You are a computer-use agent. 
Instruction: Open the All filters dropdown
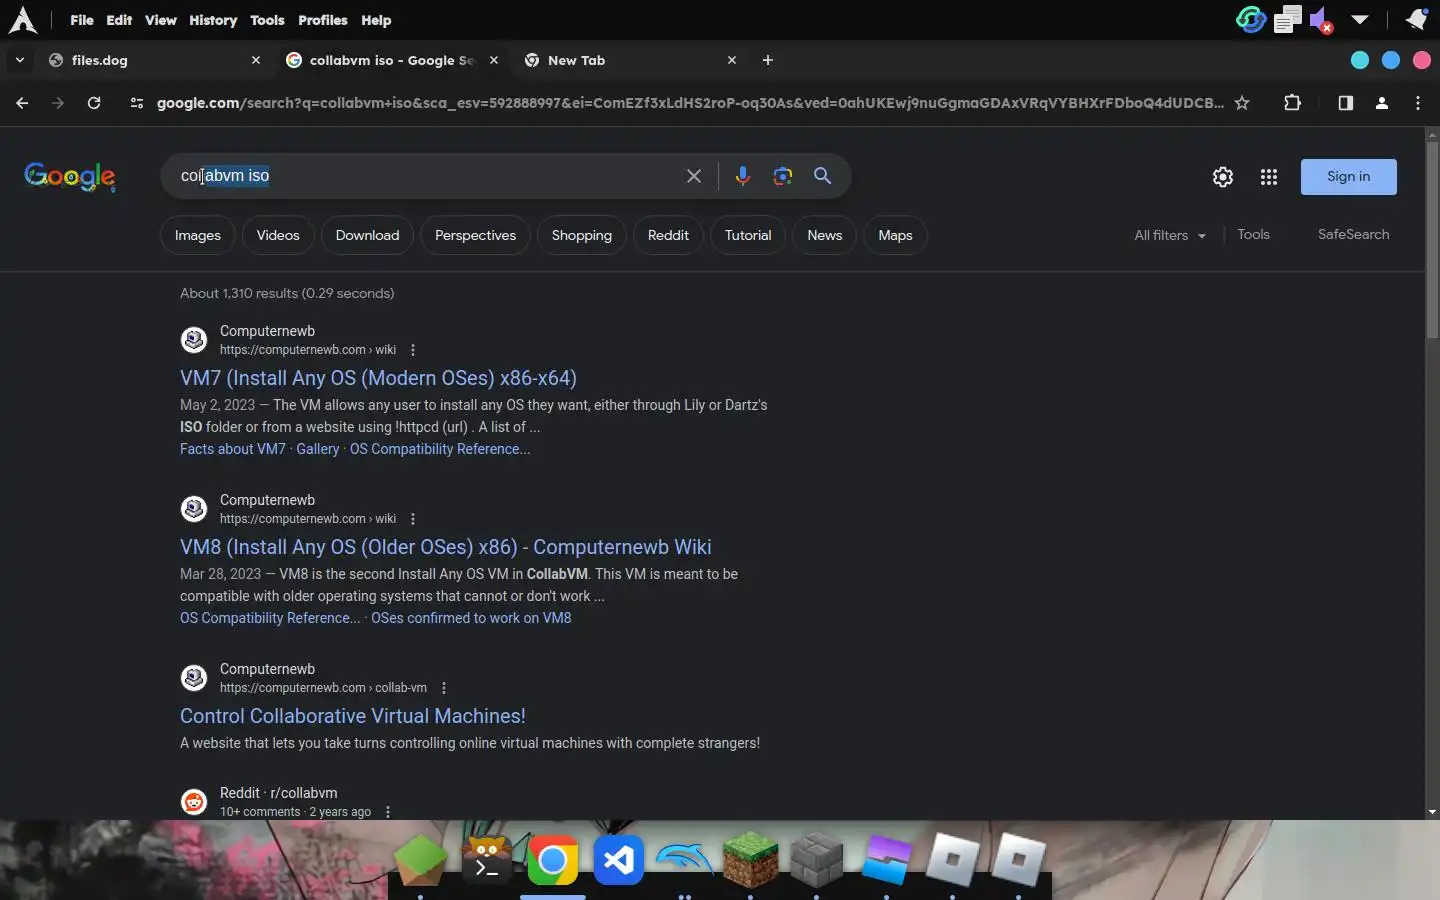coord(1170,235)
